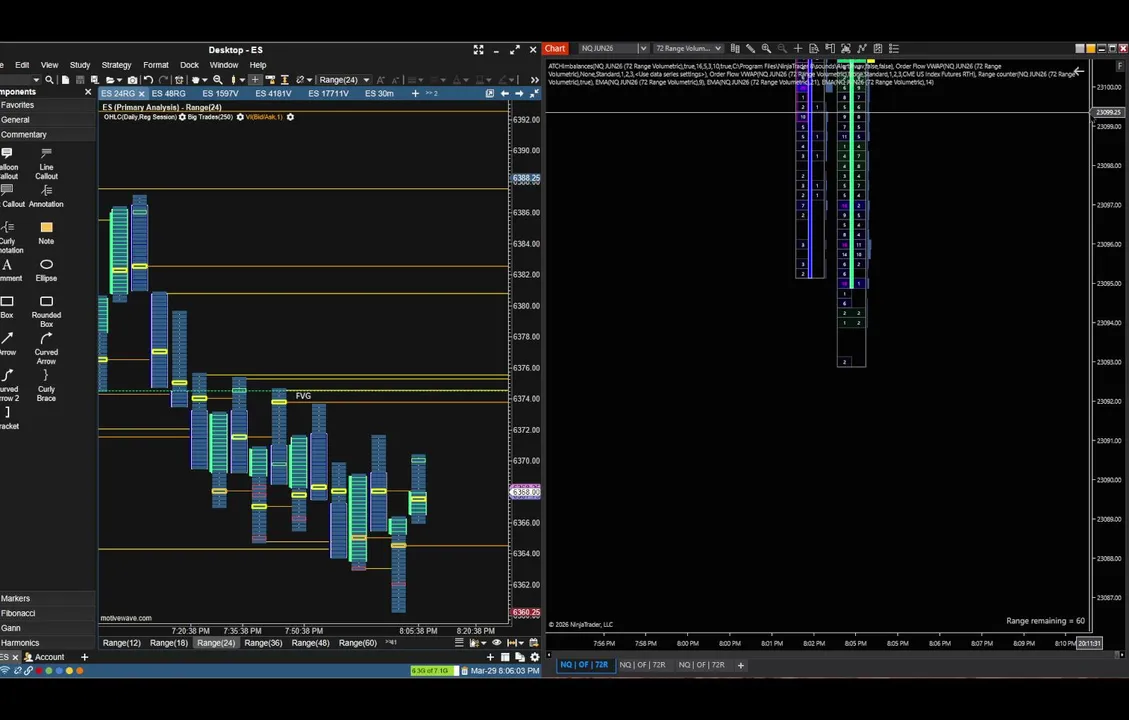This screenshot has width=1129, height=720.
Task: Enable NinjaTrader crosshair cursor
Action: point(798,48)
